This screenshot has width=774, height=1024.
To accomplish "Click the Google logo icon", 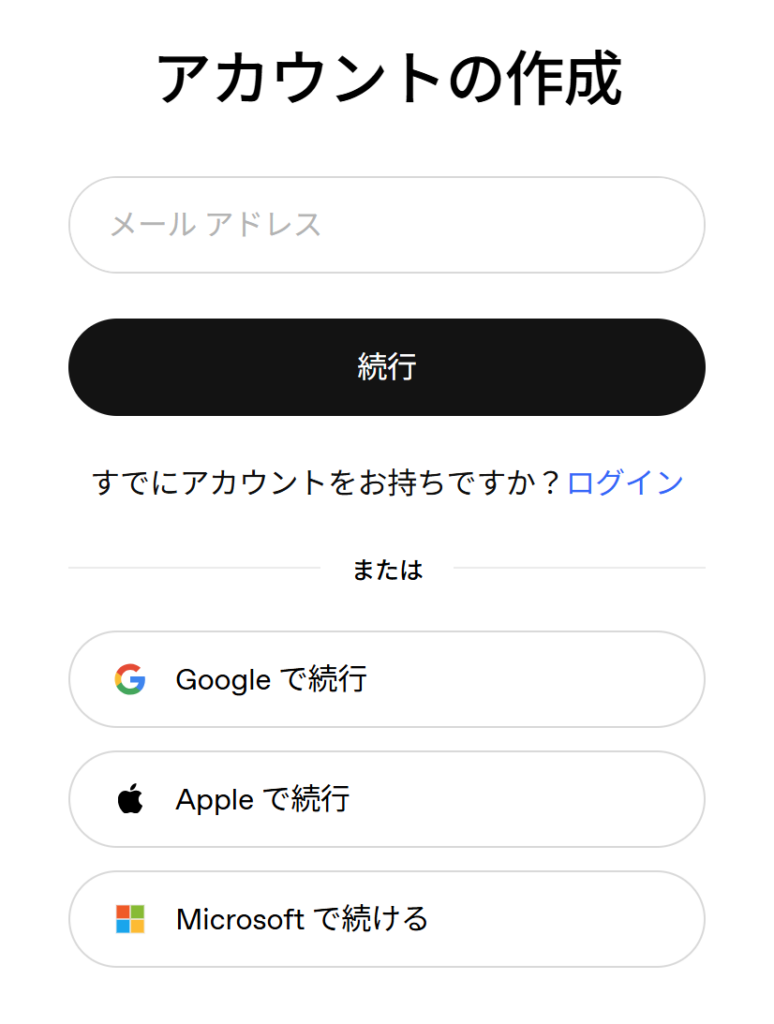I will pos(130,680).
